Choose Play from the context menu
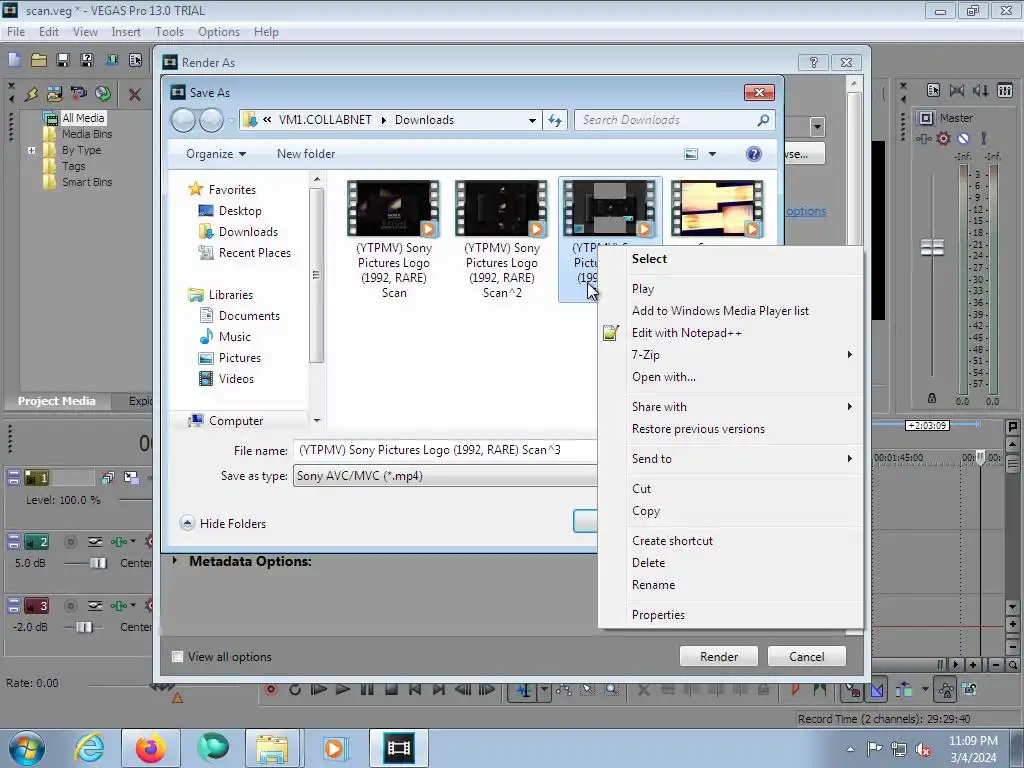Image resolution: width=1024 pixels, height=768 pixels. pyautogui.click(x=731, y=289)
